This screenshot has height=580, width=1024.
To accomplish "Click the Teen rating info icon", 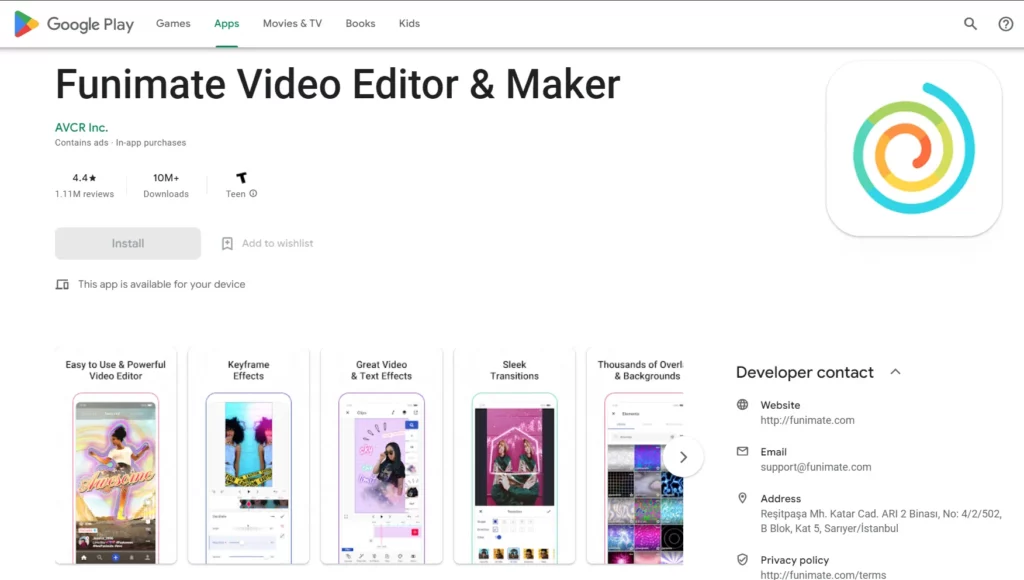I will (x=253, y=193).
